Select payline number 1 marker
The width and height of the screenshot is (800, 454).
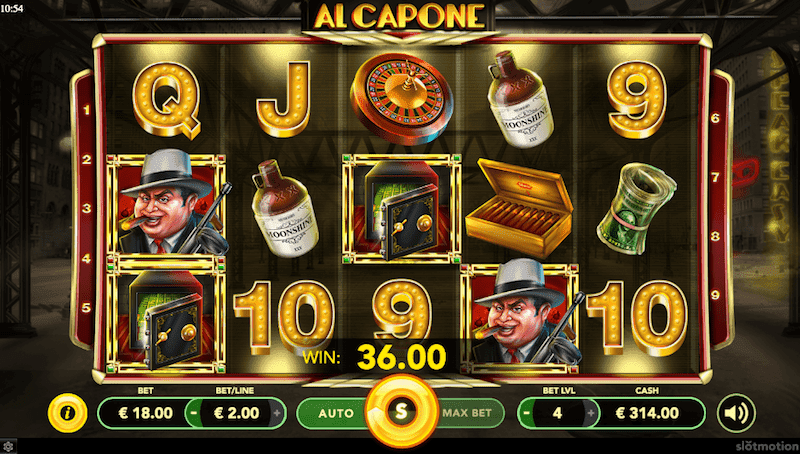click(86, 110)
